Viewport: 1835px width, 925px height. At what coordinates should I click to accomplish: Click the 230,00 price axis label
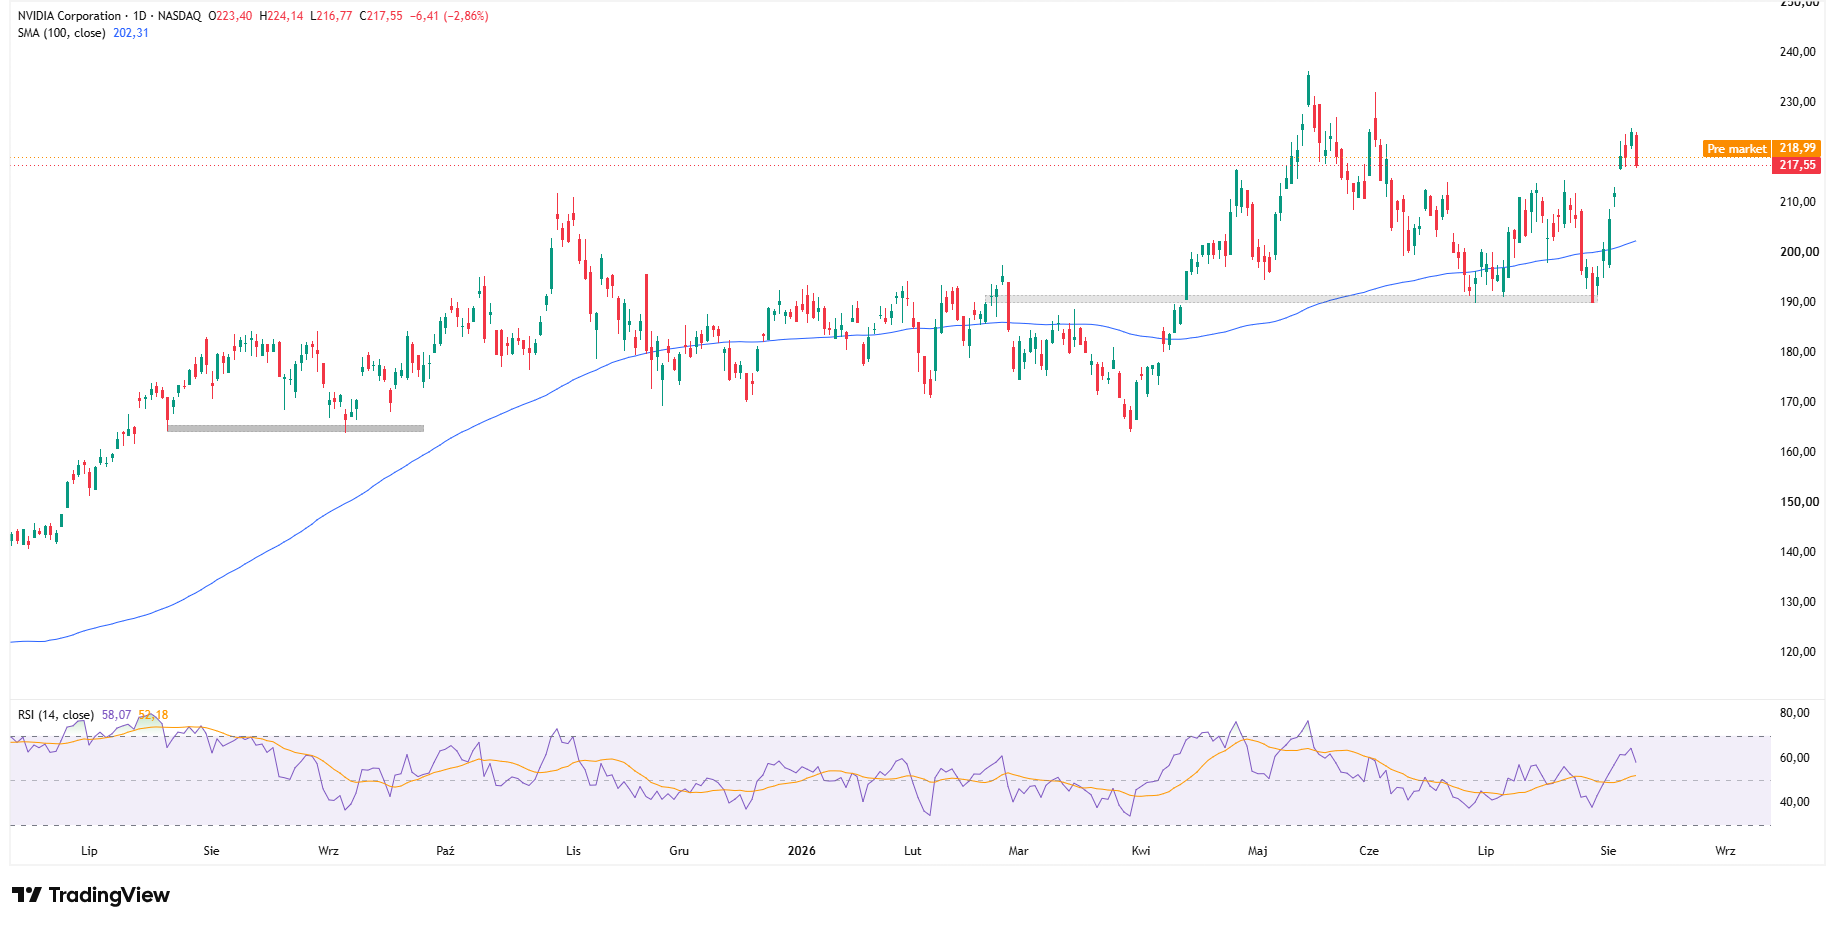point(1797,102)
